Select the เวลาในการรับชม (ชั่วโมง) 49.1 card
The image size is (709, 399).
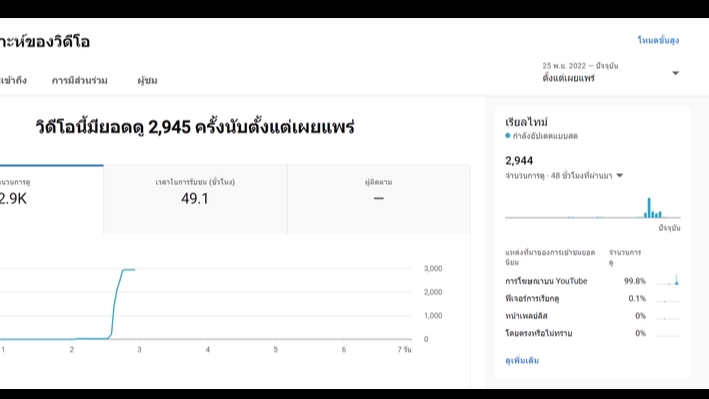click(x=195, y=199)
